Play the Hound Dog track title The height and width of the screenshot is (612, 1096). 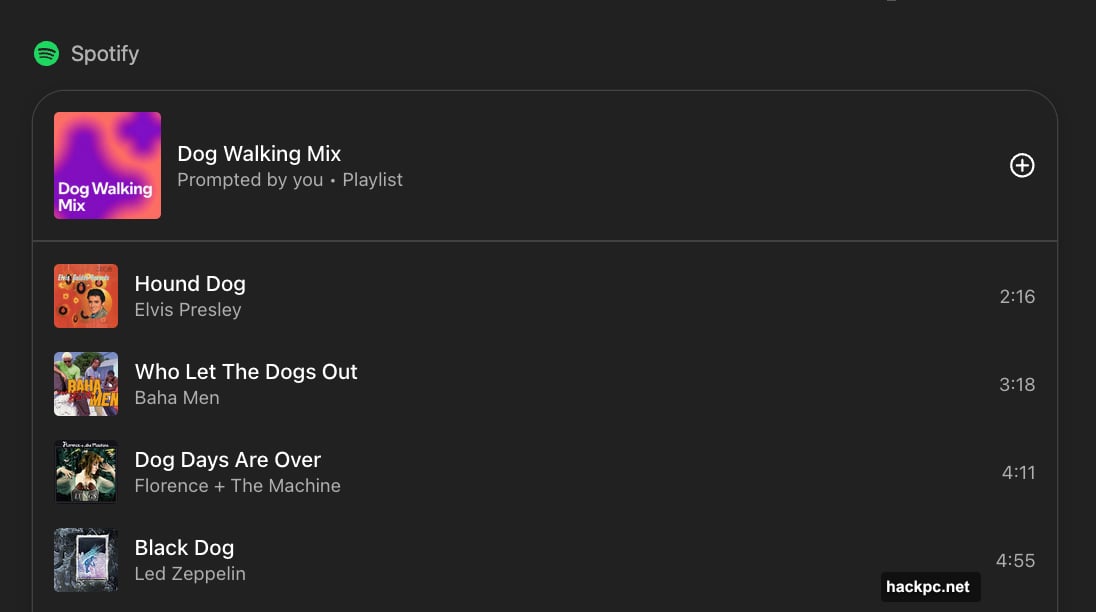pyautogui.click(x=190, y=284)
